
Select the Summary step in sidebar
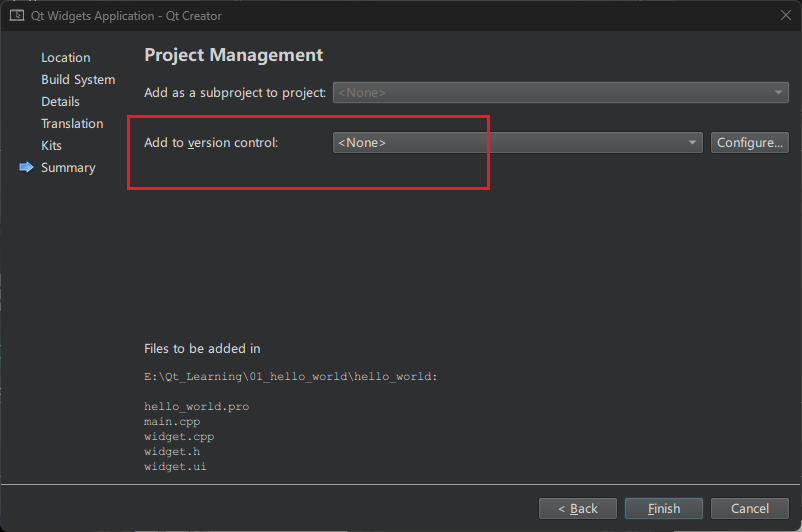(68, 168)
